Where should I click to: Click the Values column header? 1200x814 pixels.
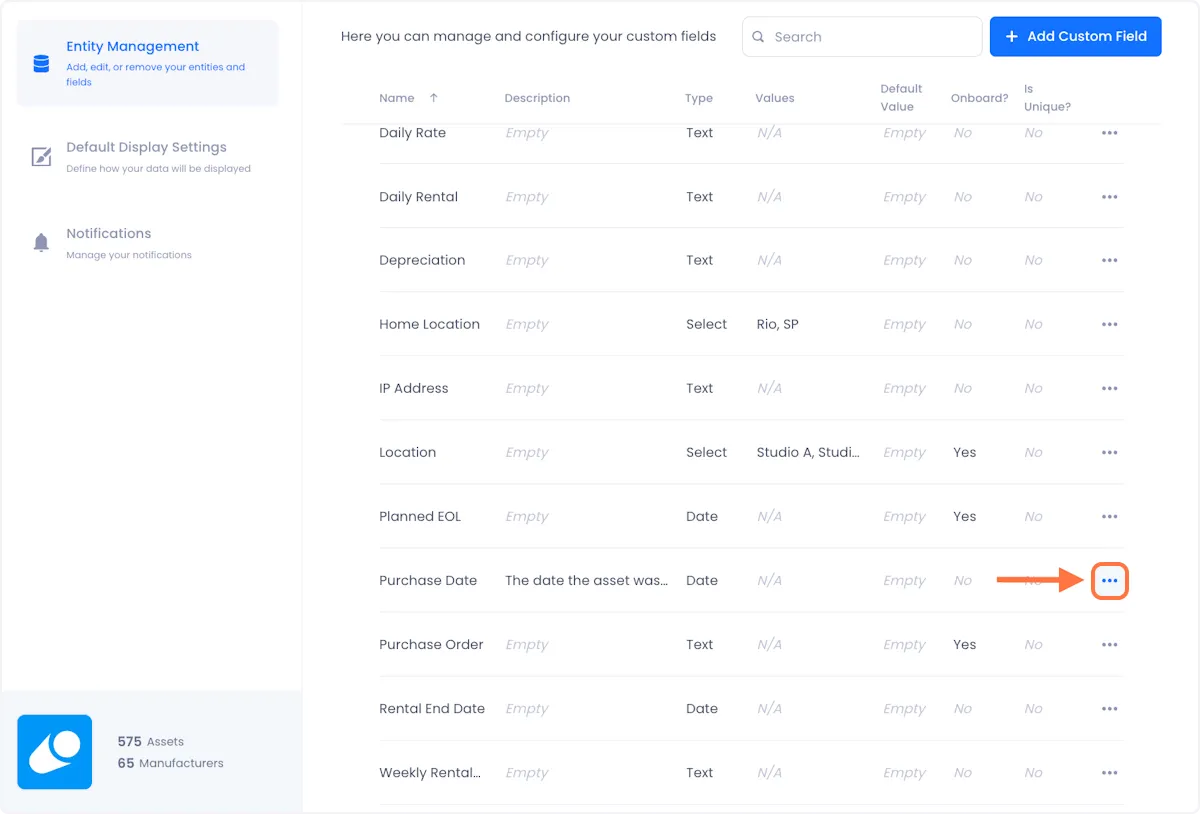(x=775, y=98)
